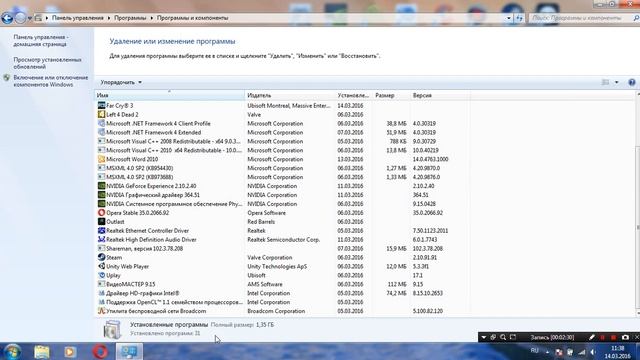Open the address bar history dropdown
Image resolution: width=640 pixels, height=360 pixels.
tap(509, 18)
